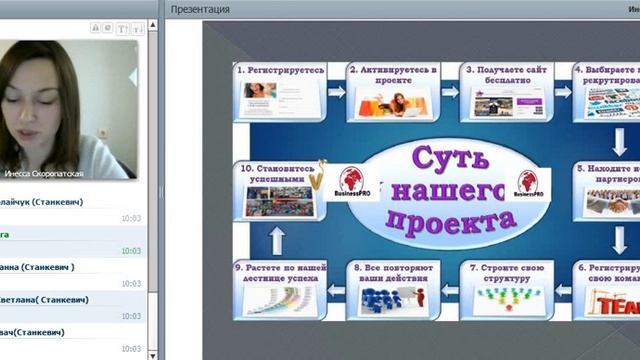Click slide step '7. Строите свою структуру'

click(507, 290)
